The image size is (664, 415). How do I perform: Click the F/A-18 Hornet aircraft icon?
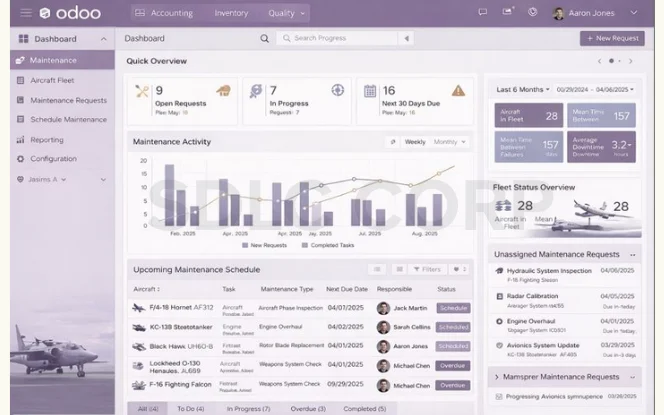click(x=138, y=308)
